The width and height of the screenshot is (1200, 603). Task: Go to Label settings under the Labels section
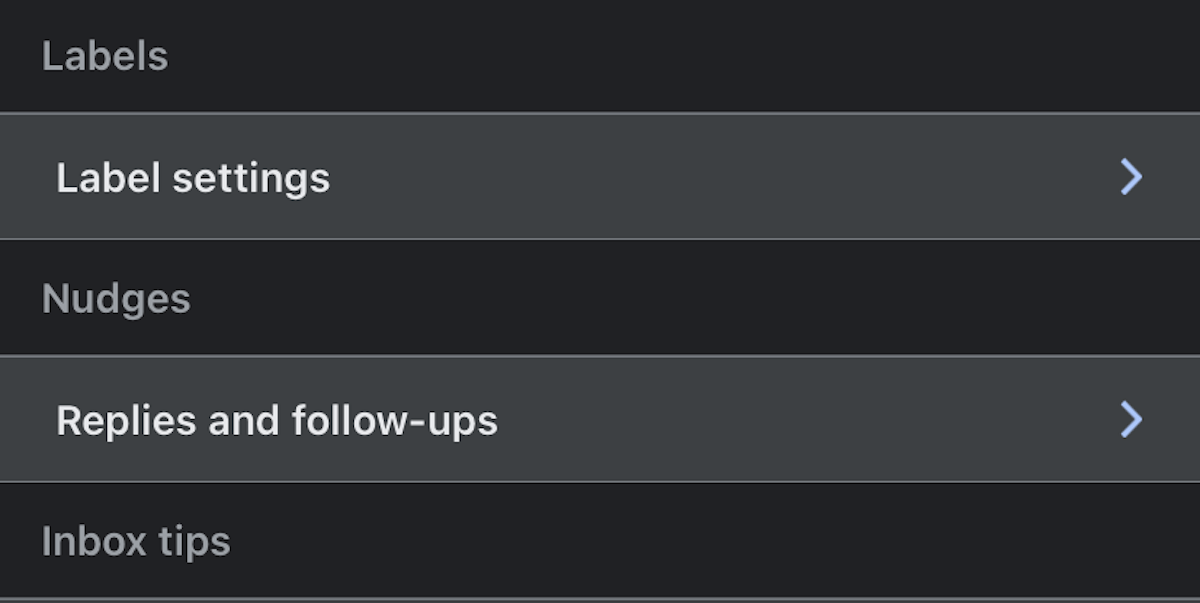click(193, 178)
